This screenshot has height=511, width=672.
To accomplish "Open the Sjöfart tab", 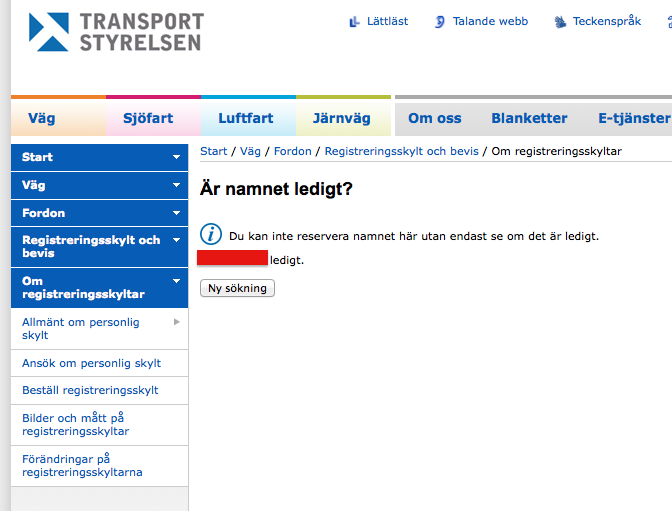I will click(x=148, y=118).
